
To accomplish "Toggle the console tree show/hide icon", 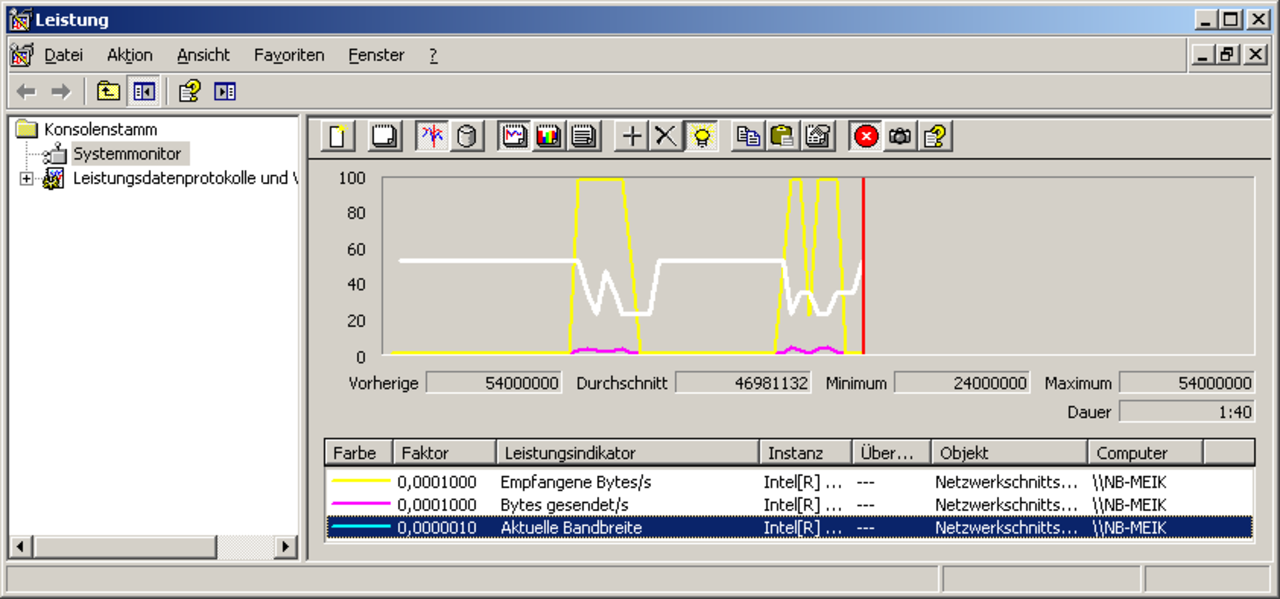I will (x=143, y=92).
